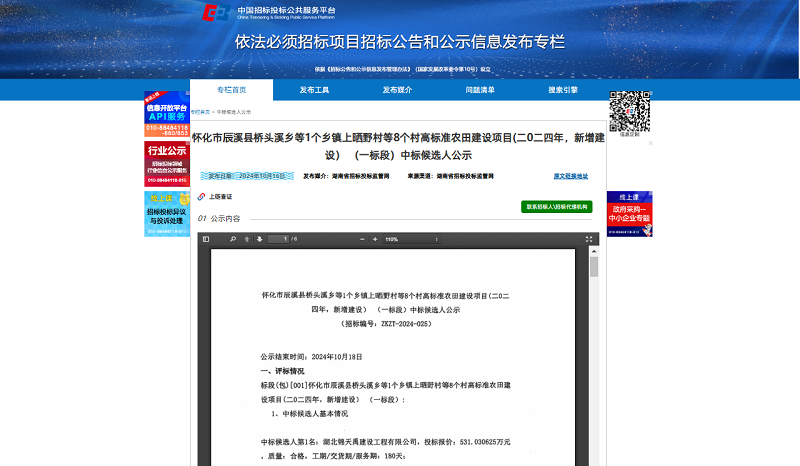800x466 pixels.
Task: Open the 专栏首页 tab
Action: (x=231, y=90)
